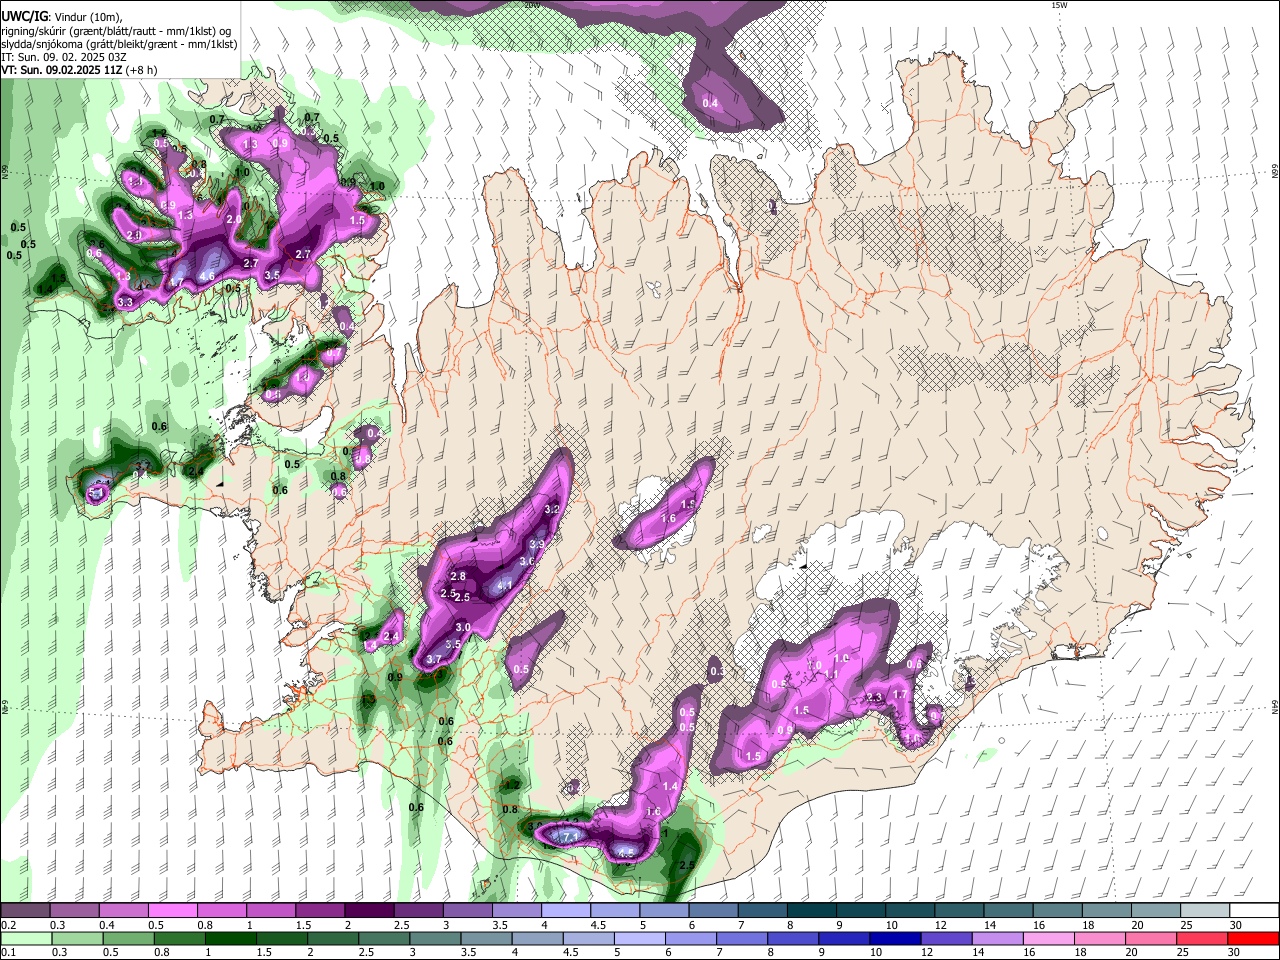Click the 2.3 value over southeast Iceland
The width and height of the screenshot is (1280, 960).
click(874, 698)
